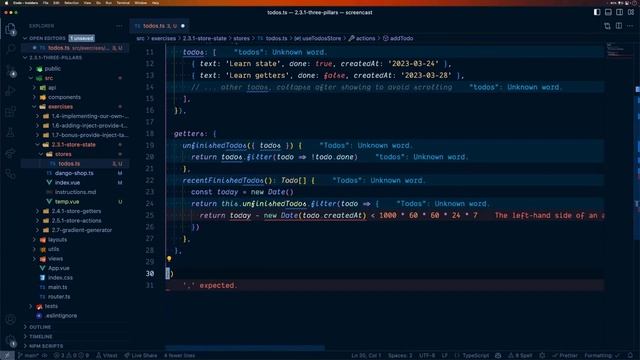The image size is (640, 360).
Task: Click Prettier in the status bar
Action: 565,356
